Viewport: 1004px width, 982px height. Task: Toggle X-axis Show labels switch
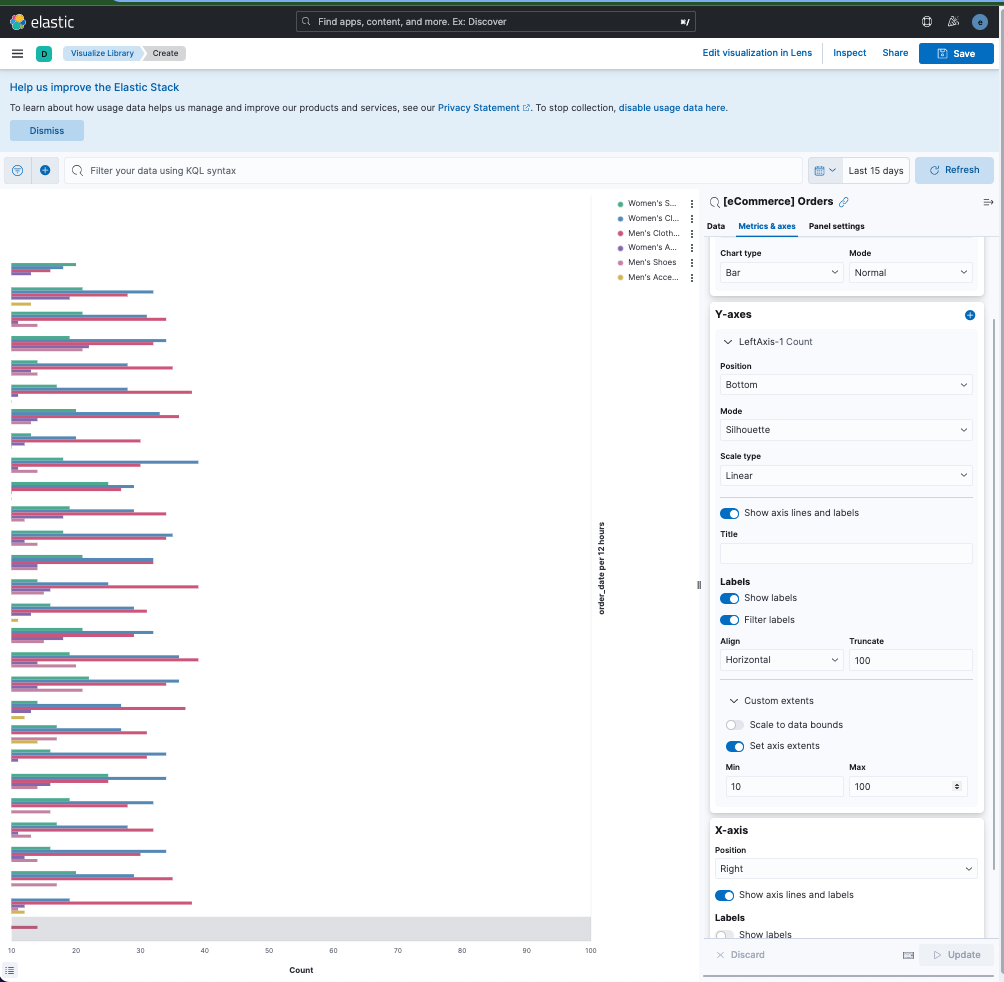[724, 935]
